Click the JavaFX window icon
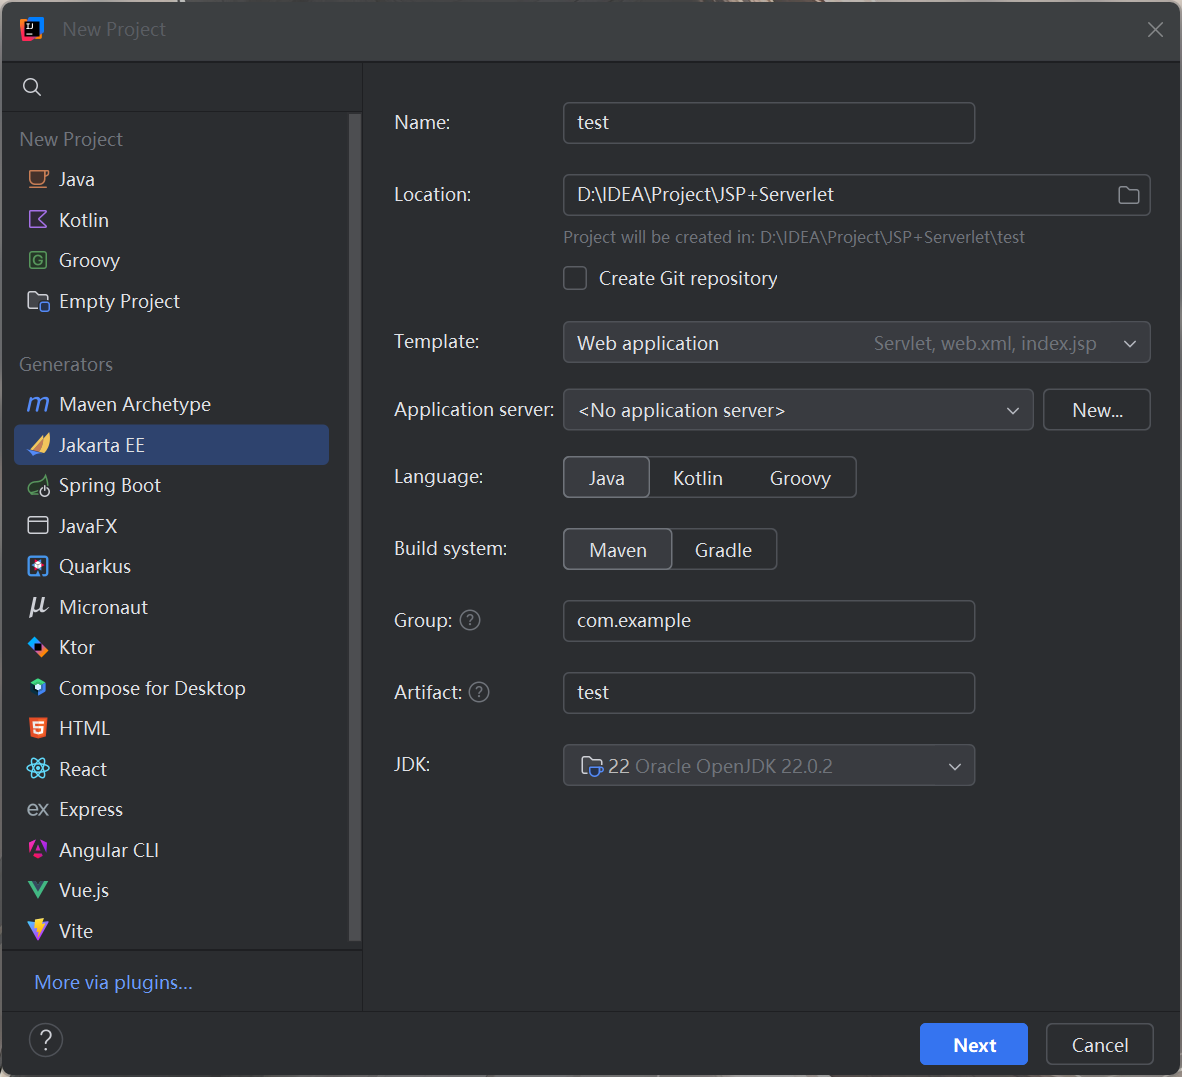The width and height of the screenshot is (1182, 1077). coord(38,525)
